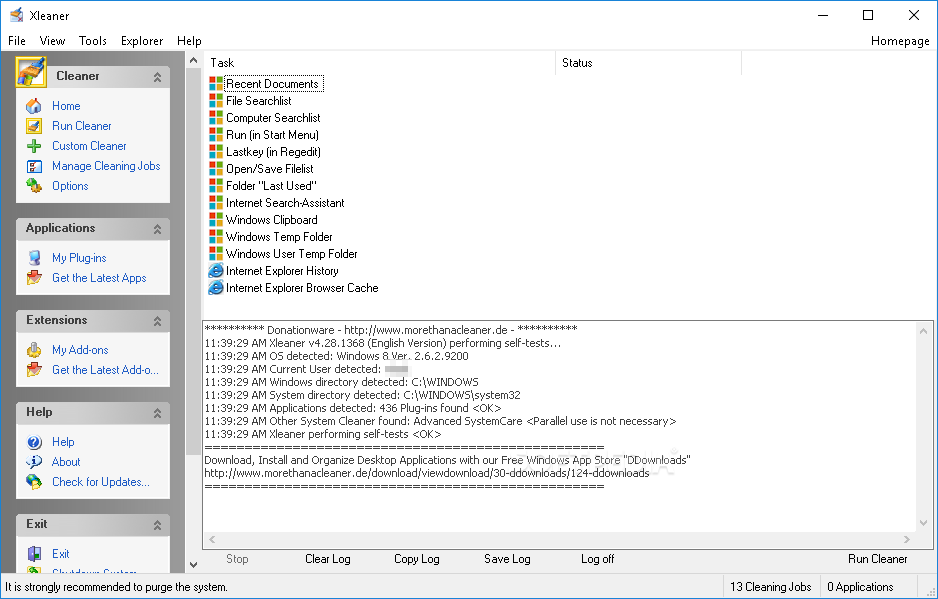Click Run Cleaner button at bottom right
The height and width of the screenshot is (599, 938).
tap(878, 559)
